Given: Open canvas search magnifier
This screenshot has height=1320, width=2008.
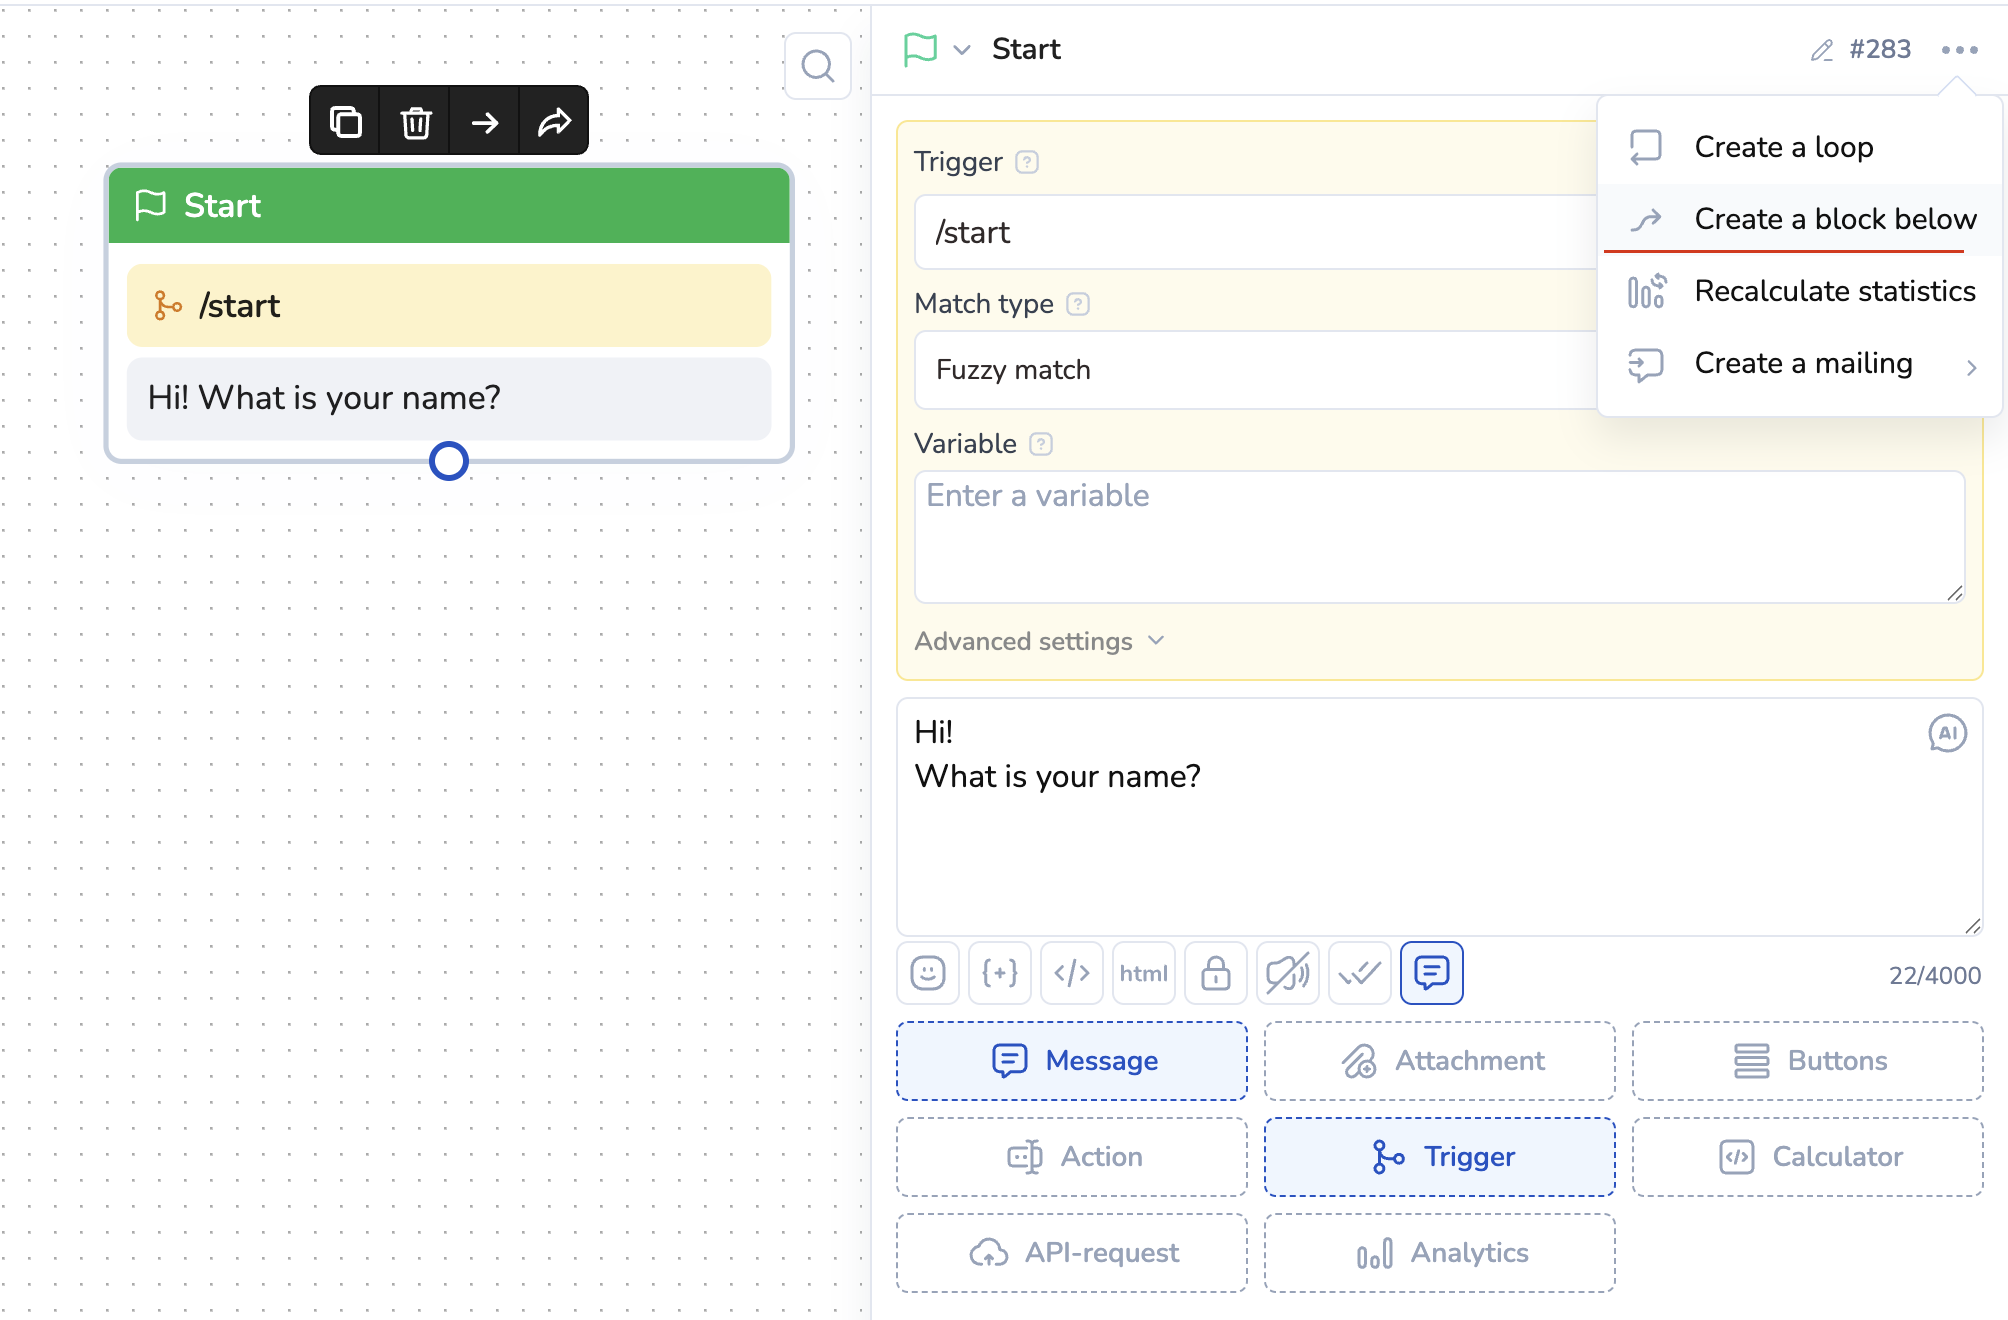Looking at the screenshot, I should click(818, 66).
